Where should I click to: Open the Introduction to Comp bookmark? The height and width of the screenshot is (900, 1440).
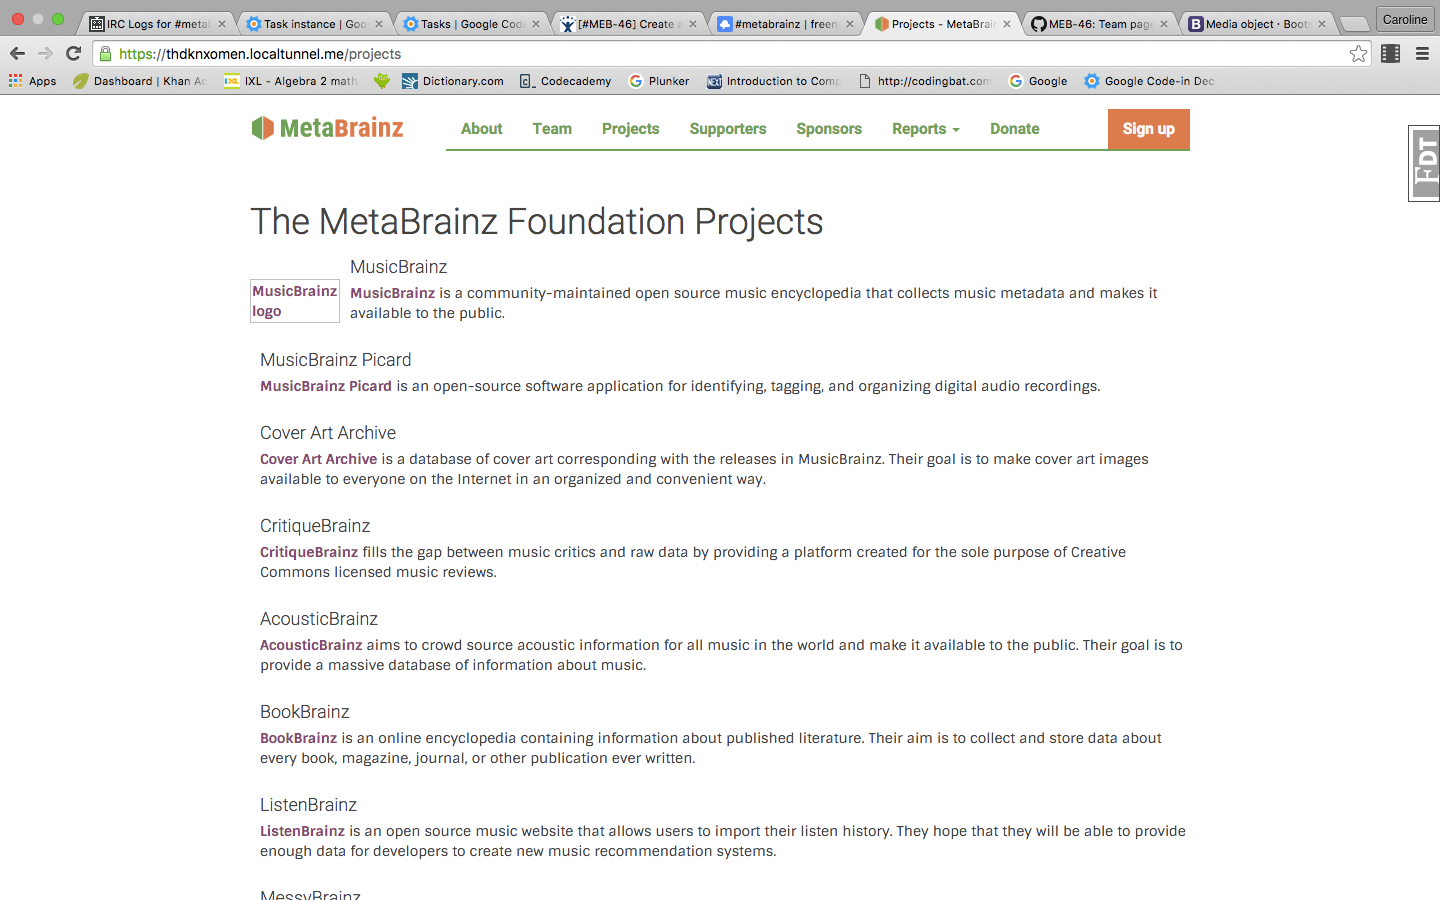coord(774,81)
